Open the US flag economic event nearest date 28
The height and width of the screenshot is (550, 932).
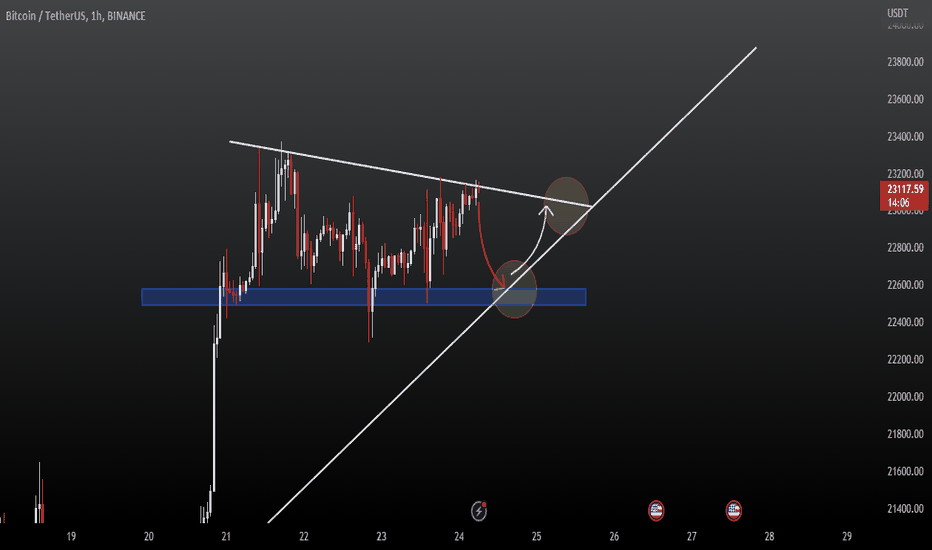pos(734,510)
